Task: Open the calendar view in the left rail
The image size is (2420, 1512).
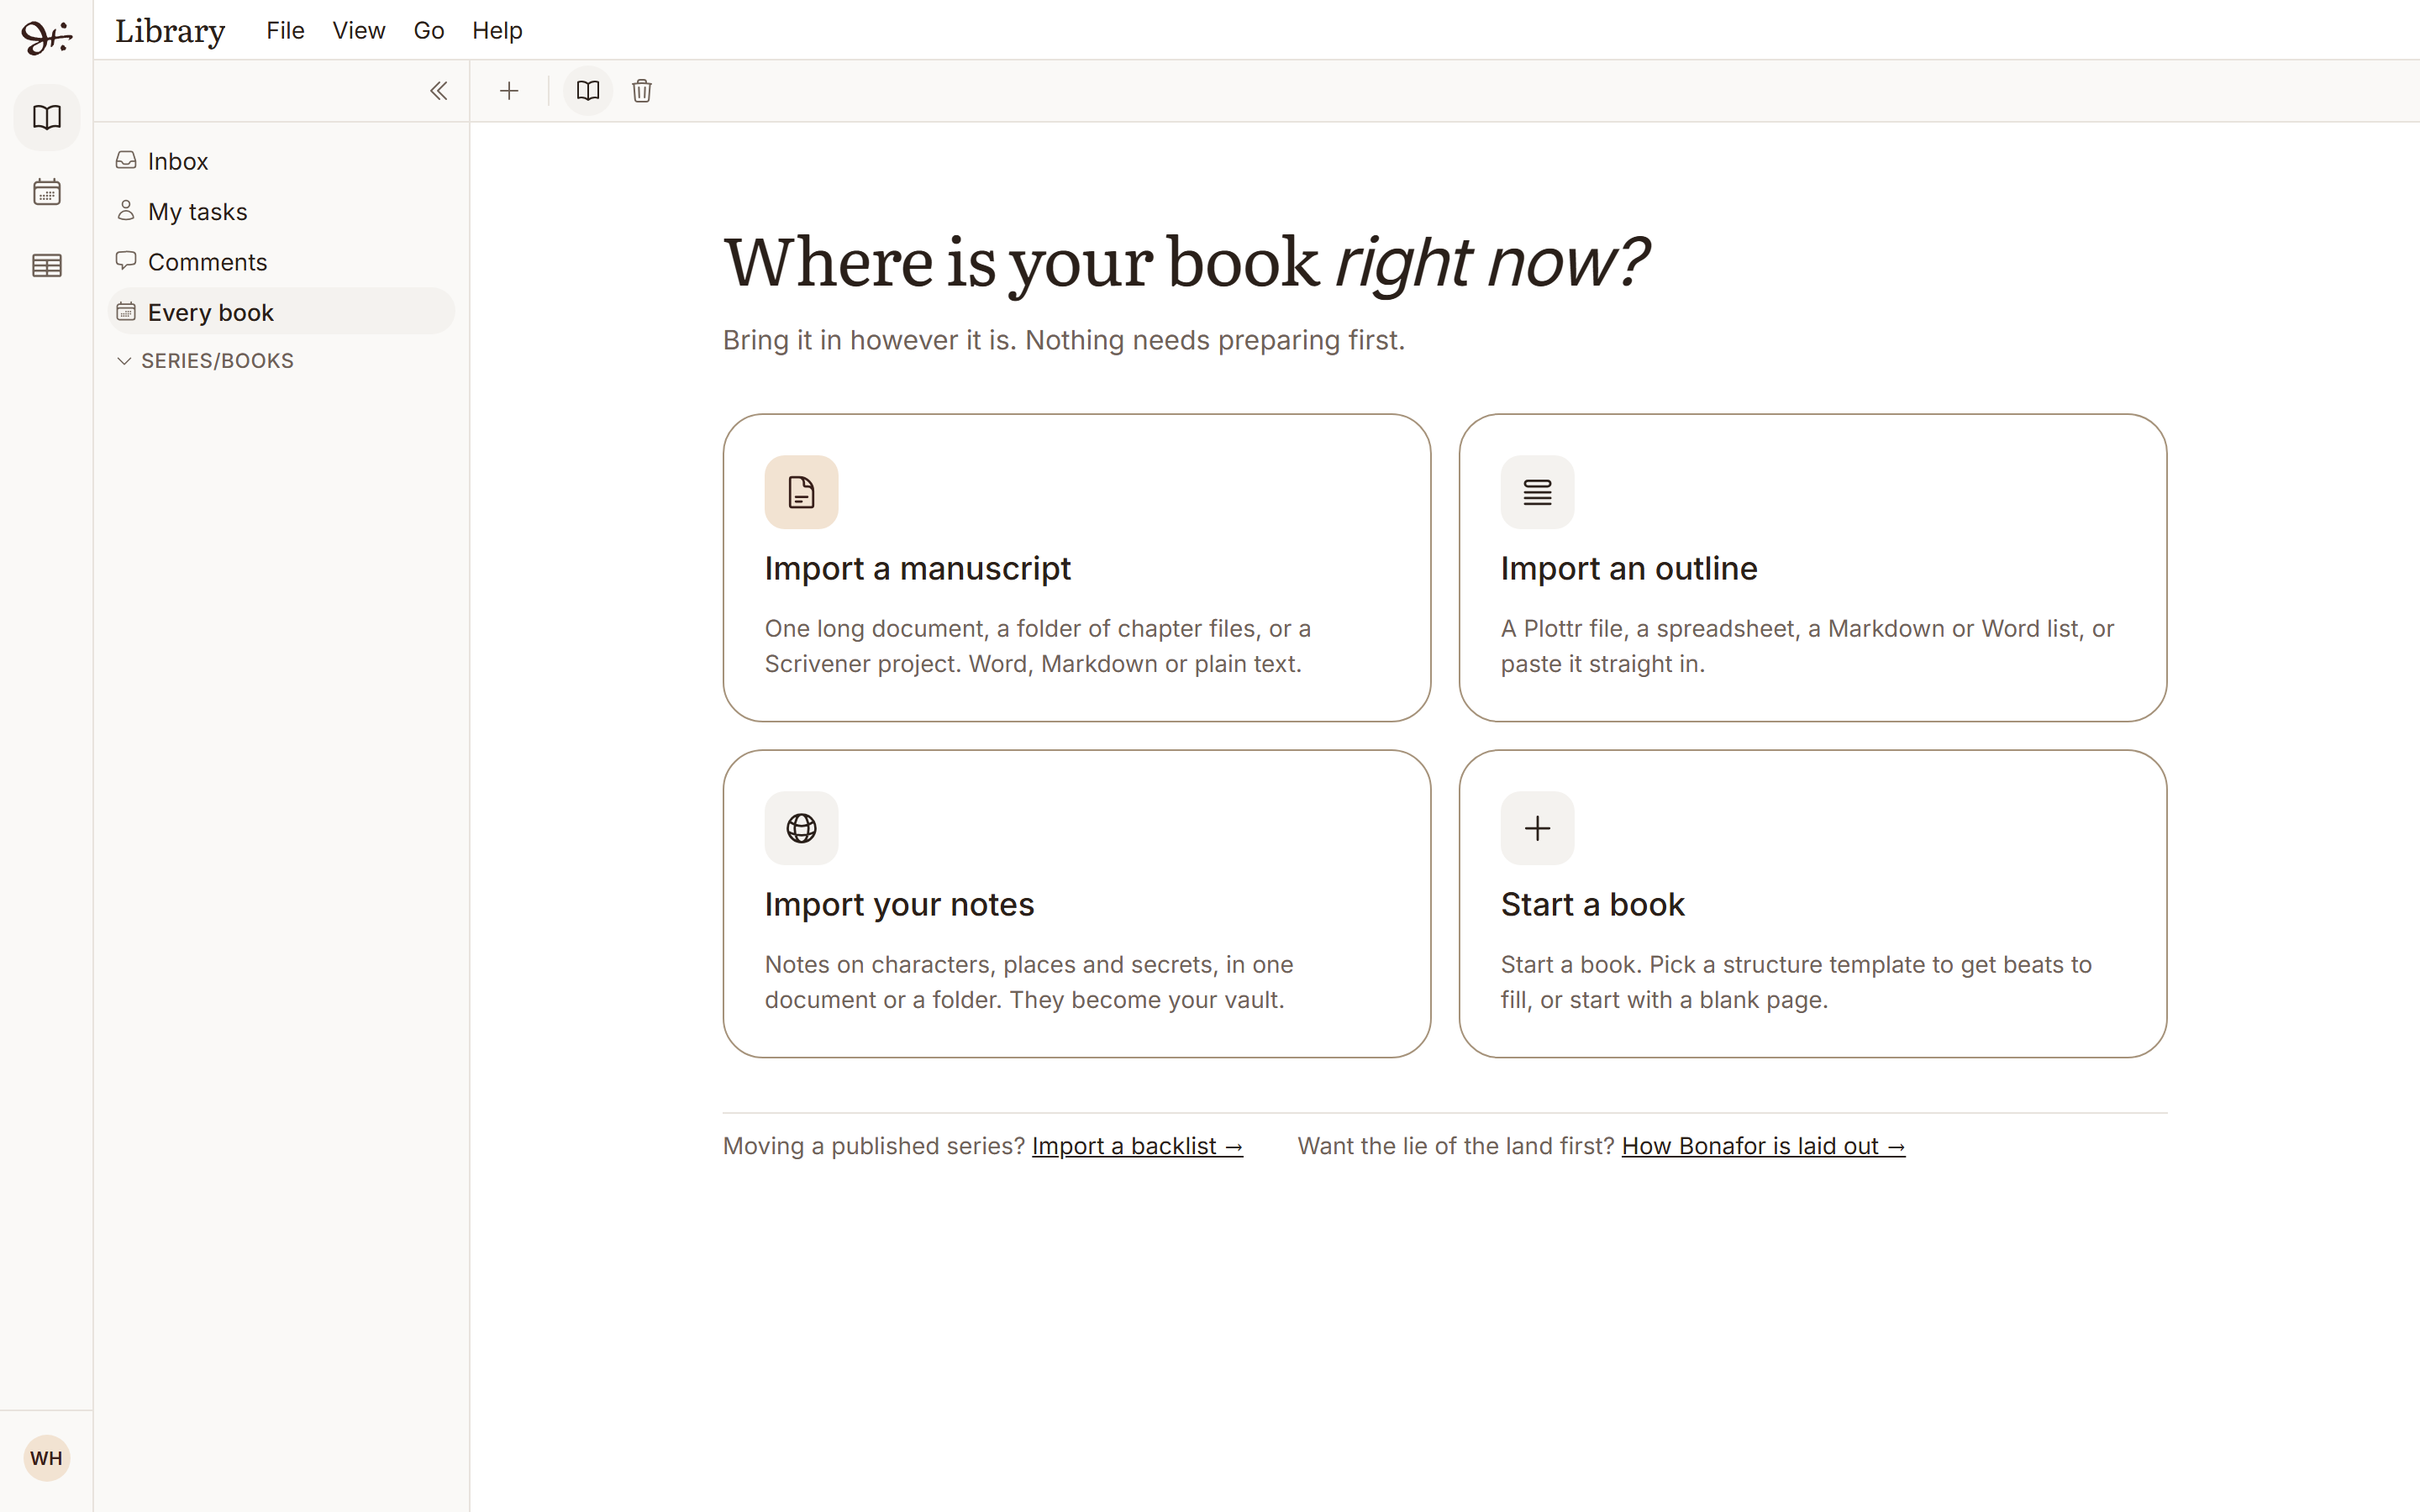Action: pyautogui.click(x=47, y=192)
